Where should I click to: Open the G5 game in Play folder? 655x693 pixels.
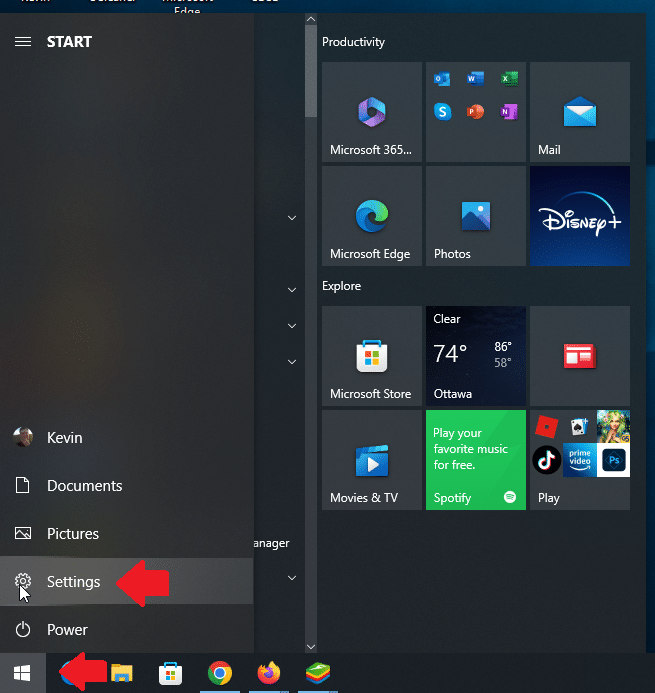pos(613,426)
